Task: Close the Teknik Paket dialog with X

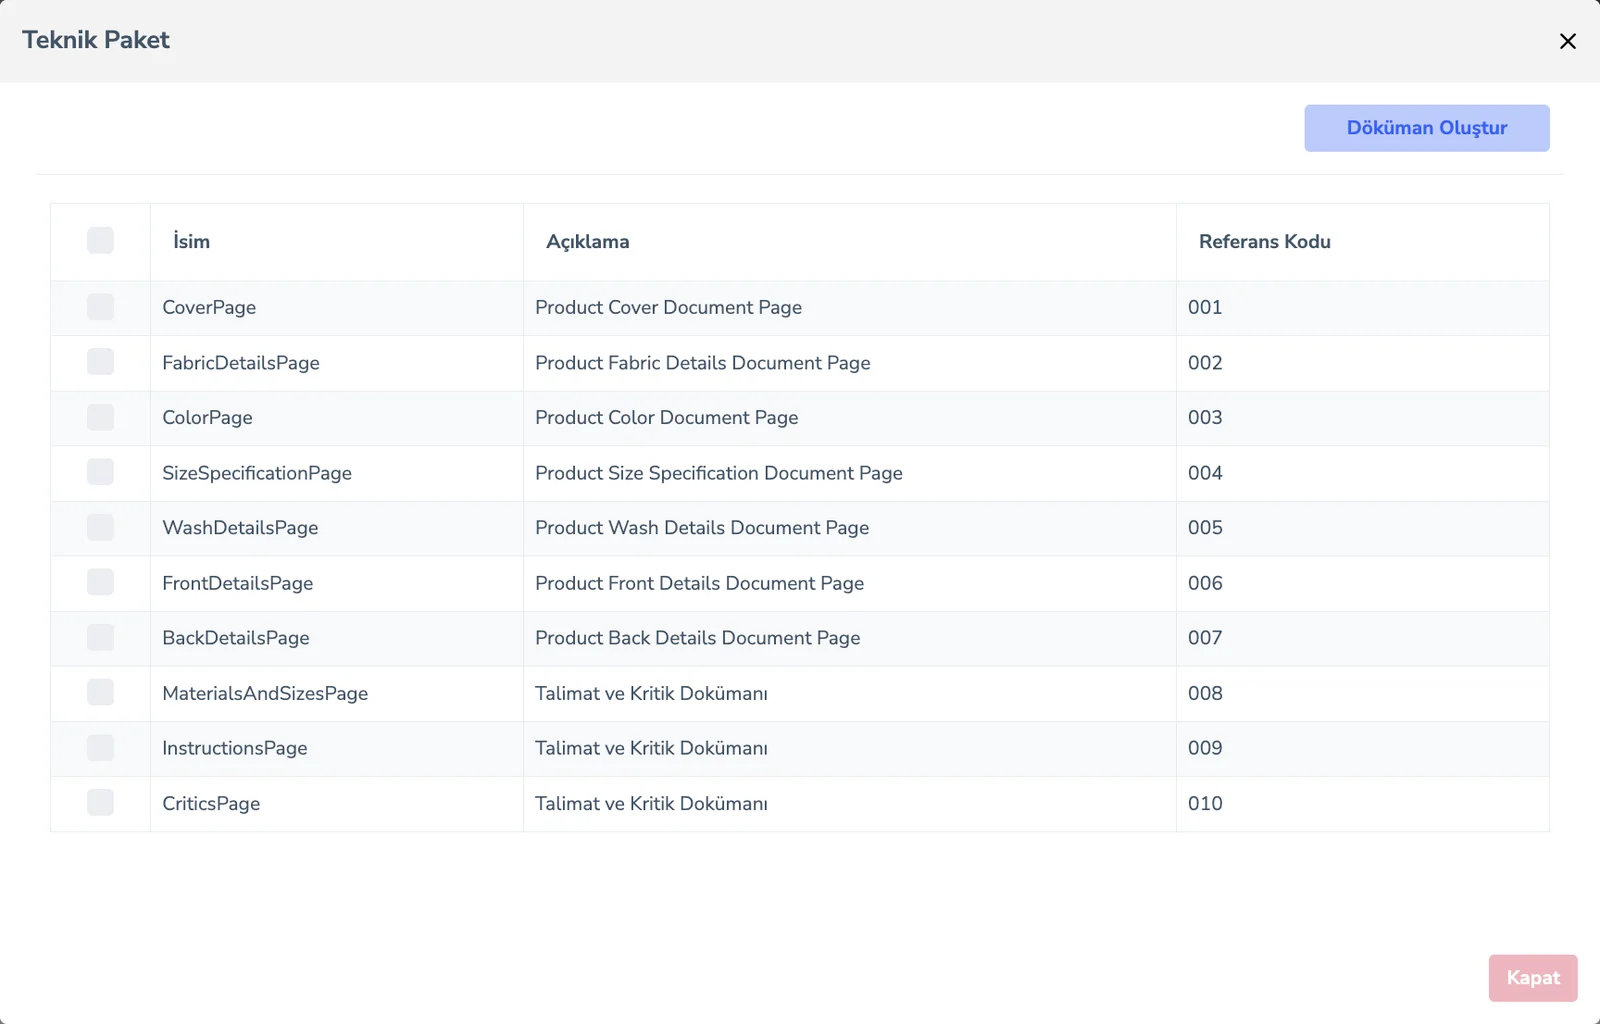Action: click(x=1567, y=41)
